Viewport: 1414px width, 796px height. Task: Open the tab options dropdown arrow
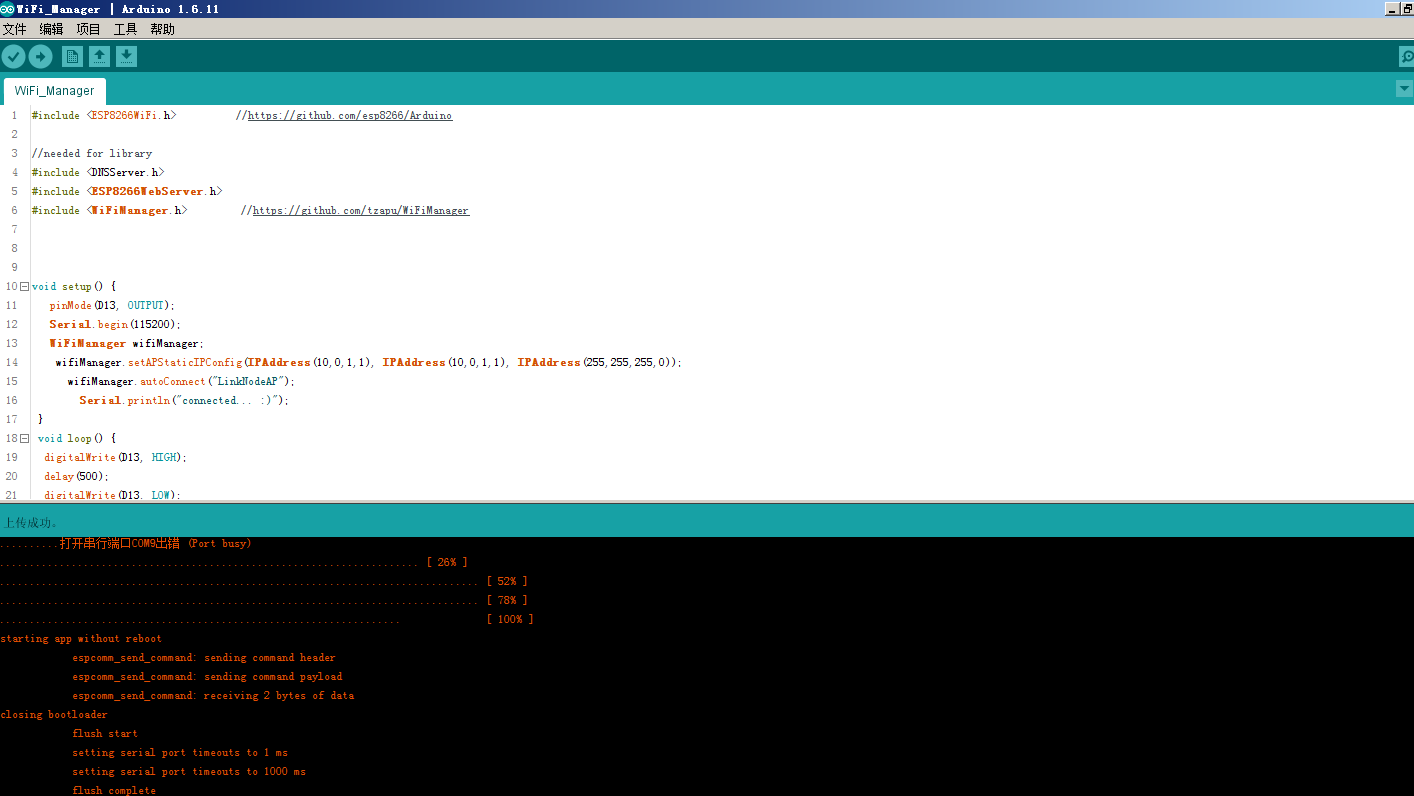click(1404, 89)
